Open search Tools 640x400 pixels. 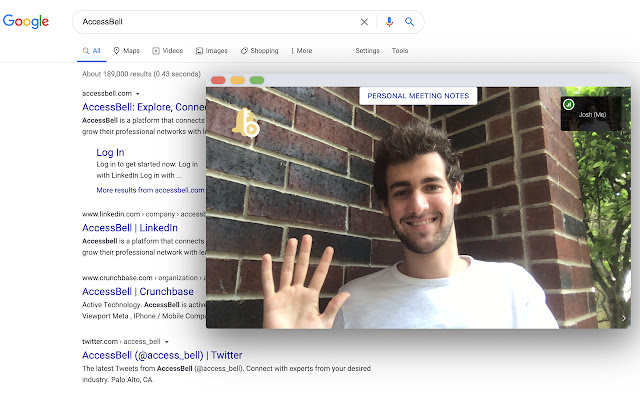coord(400,51)
